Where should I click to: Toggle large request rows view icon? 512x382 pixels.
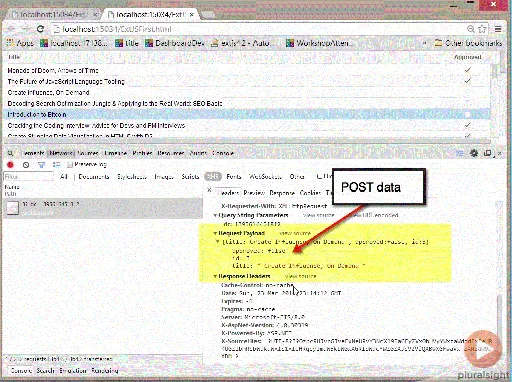(57, 165)
